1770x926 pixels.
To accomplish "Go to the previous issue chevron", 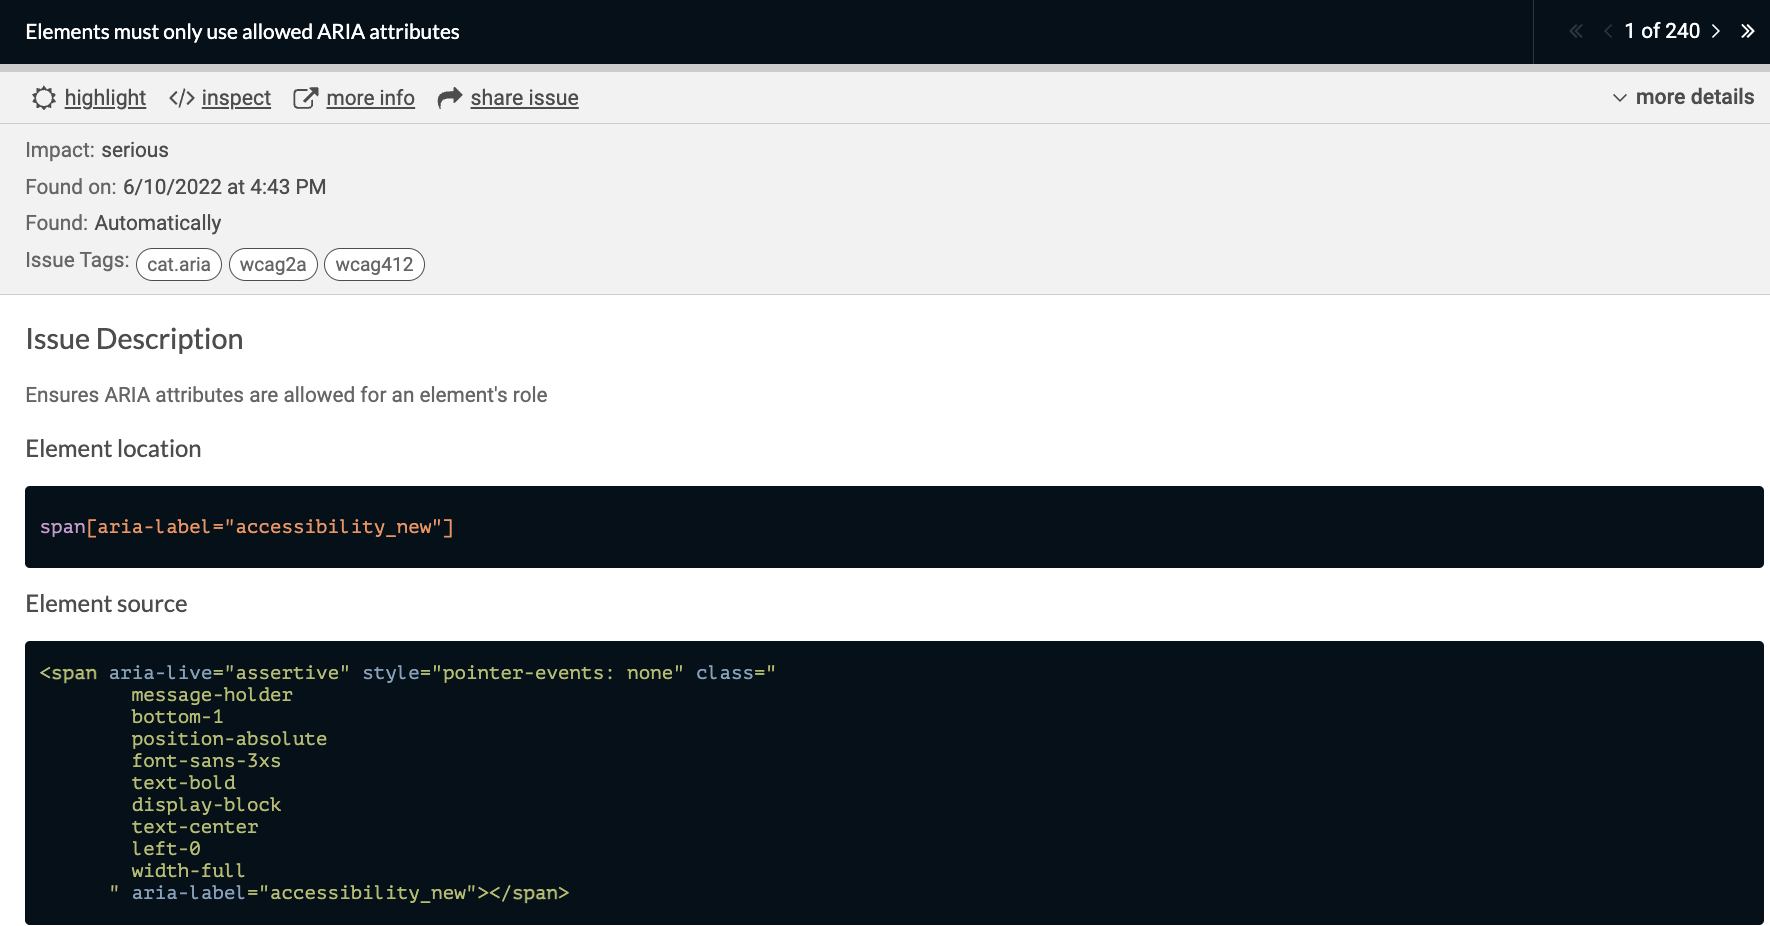I will point(1607,31).
